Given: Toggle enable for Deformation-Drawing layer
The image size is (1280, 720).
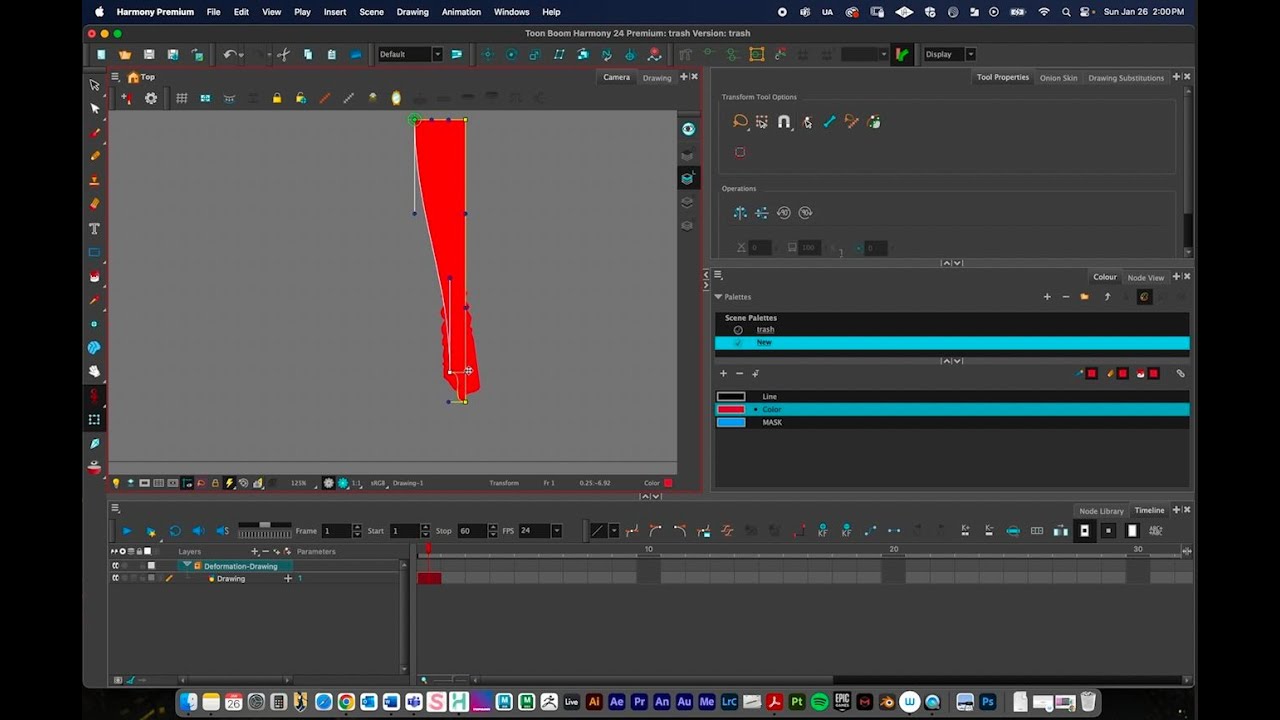Looking at the screenshot, I should pos(116,566).
